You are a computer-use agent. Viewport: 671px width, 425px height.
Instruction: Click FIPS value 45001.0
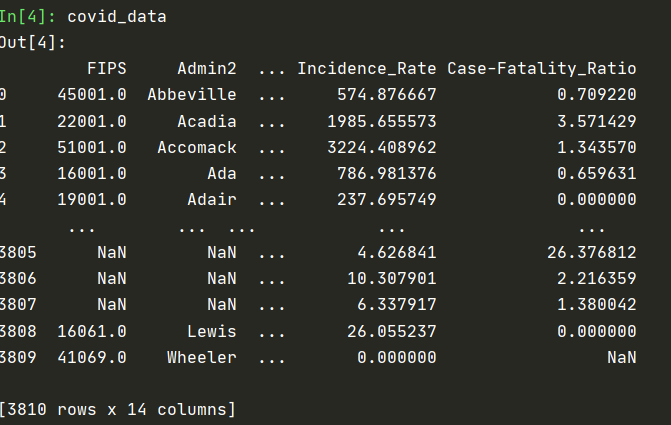[x=96, y=95]
